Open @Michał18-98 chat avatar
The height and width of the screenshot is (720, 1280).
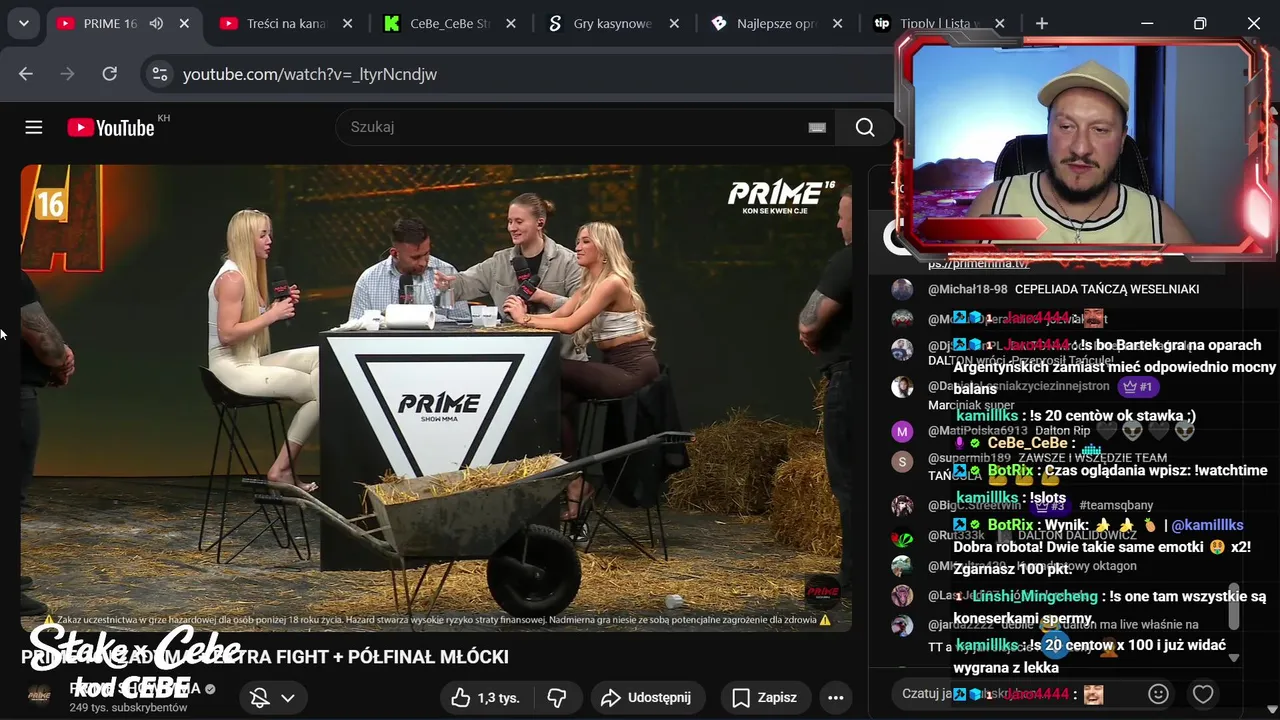903,290
